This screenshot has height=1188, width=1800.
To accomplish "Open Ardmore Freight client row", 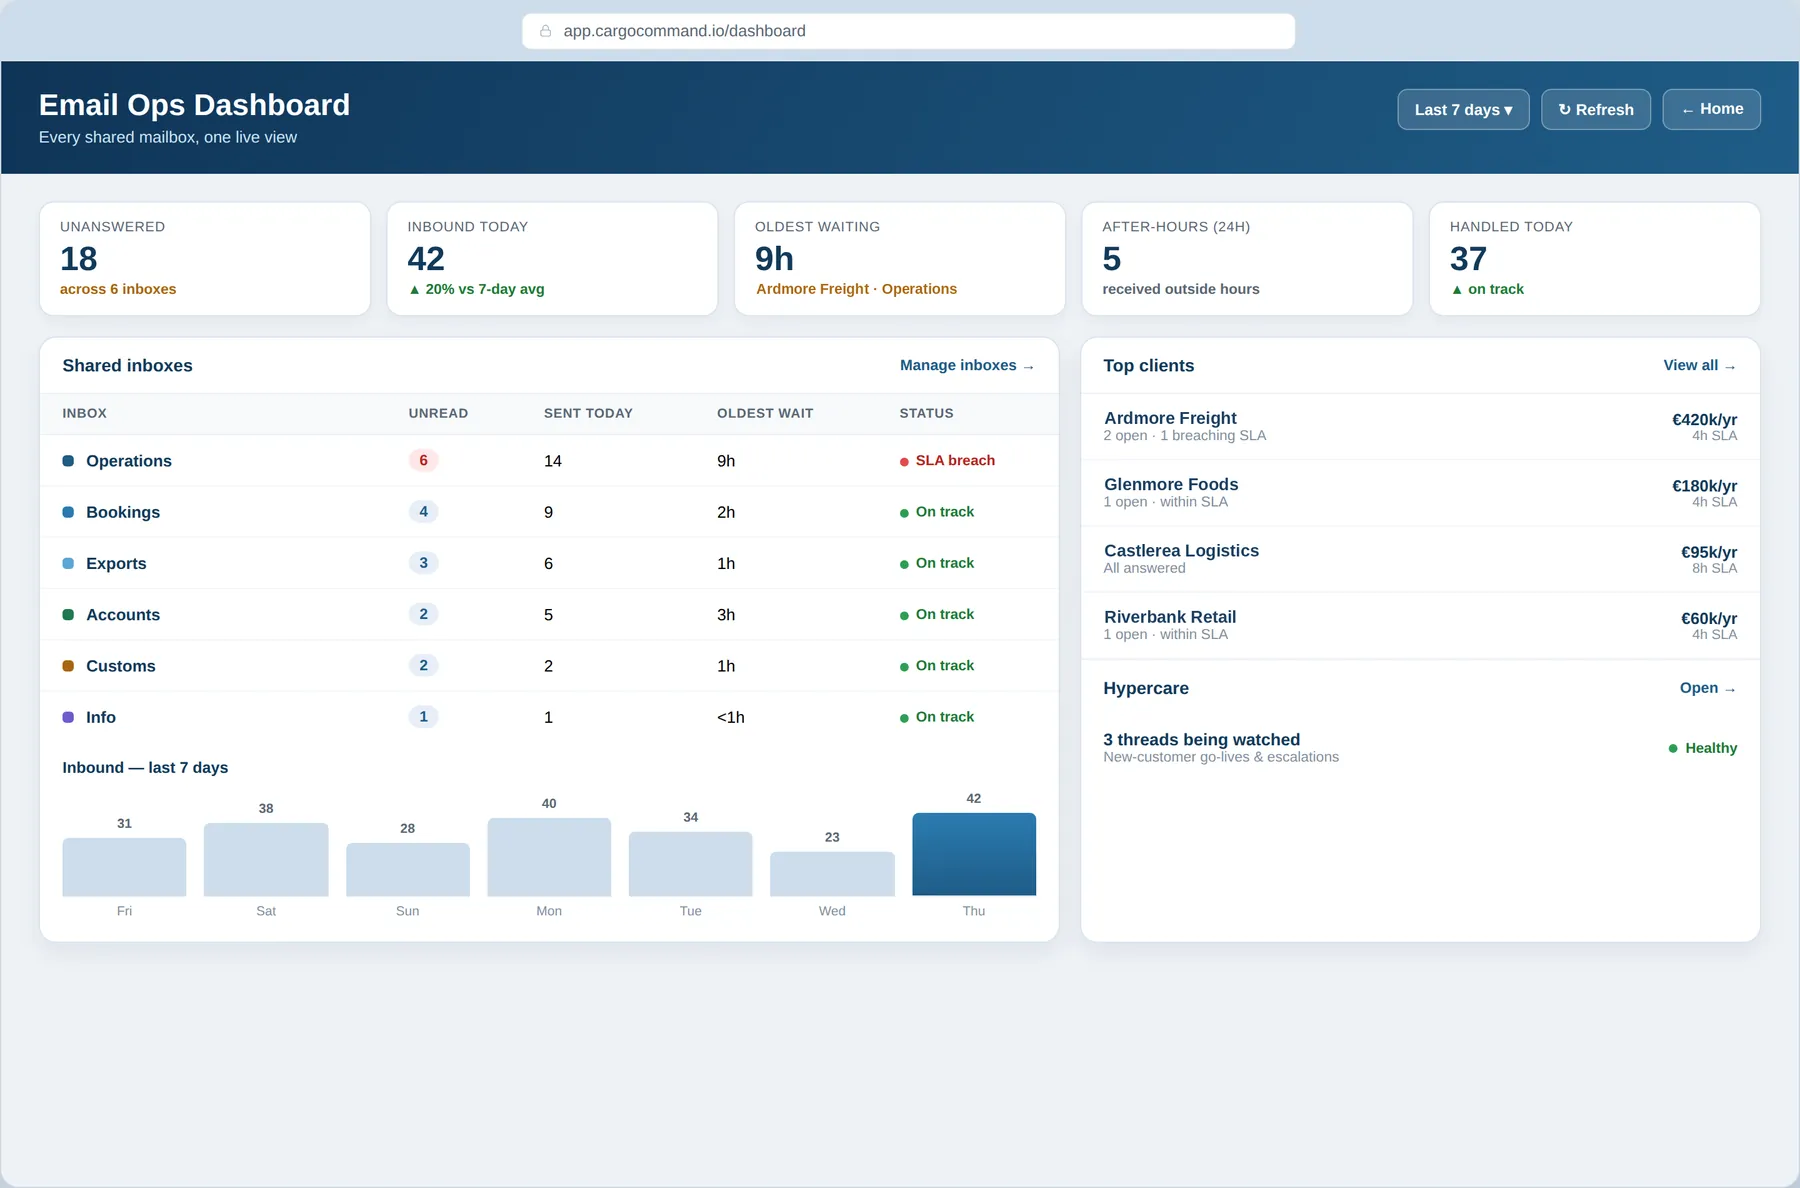I will 1420,427.
